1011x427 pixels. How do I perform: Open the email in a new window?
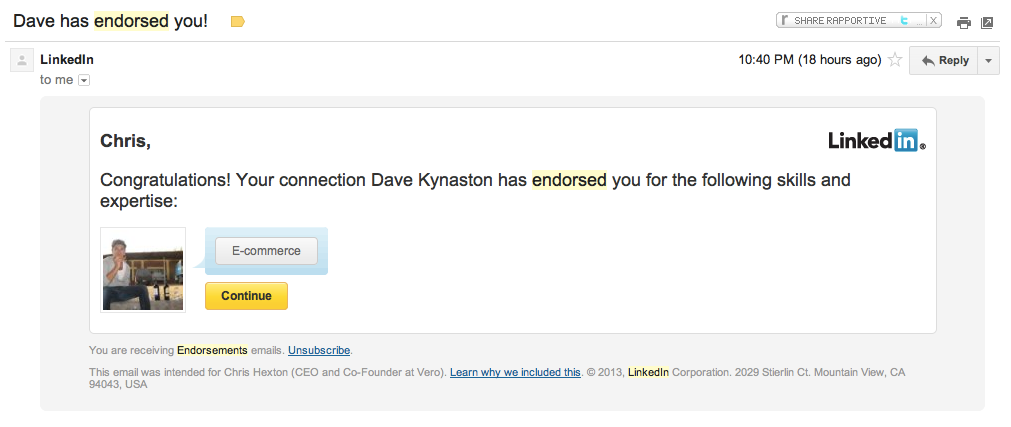(x=987, y=23)
